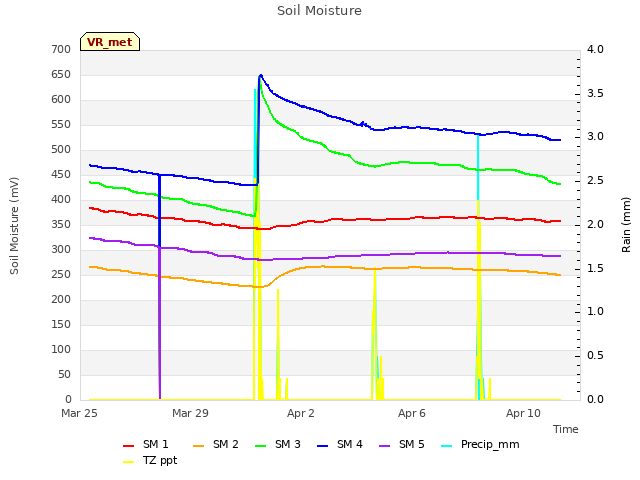Click the Soil Moisture chart title
The width and height of the screenshot is (640, 480).
pos(320,11)
